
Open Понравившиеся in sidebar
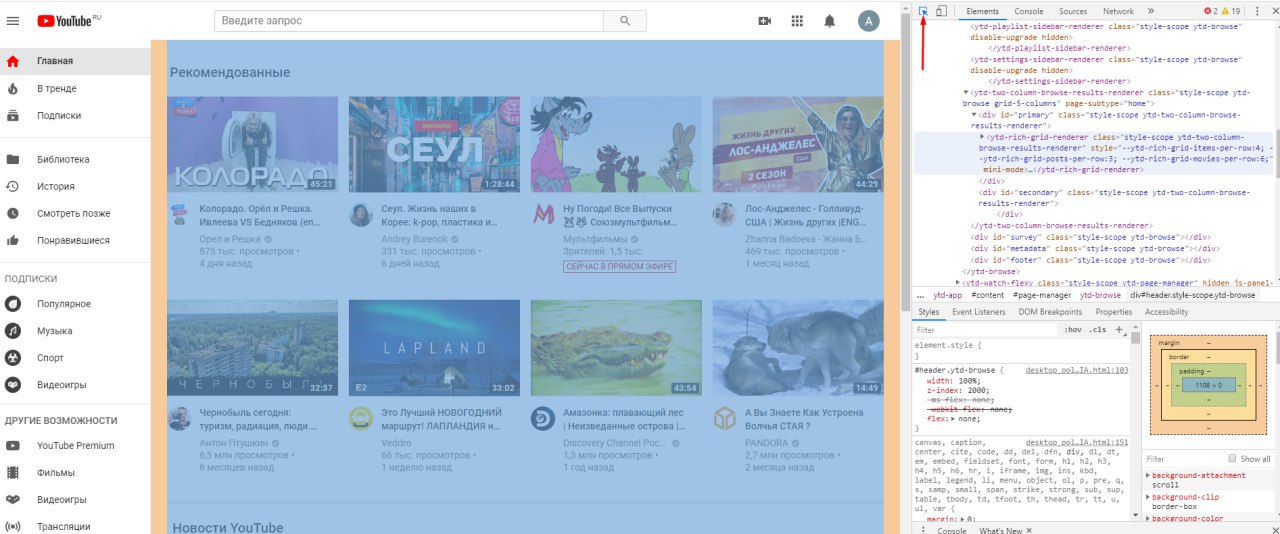click(x=75, y=240)
